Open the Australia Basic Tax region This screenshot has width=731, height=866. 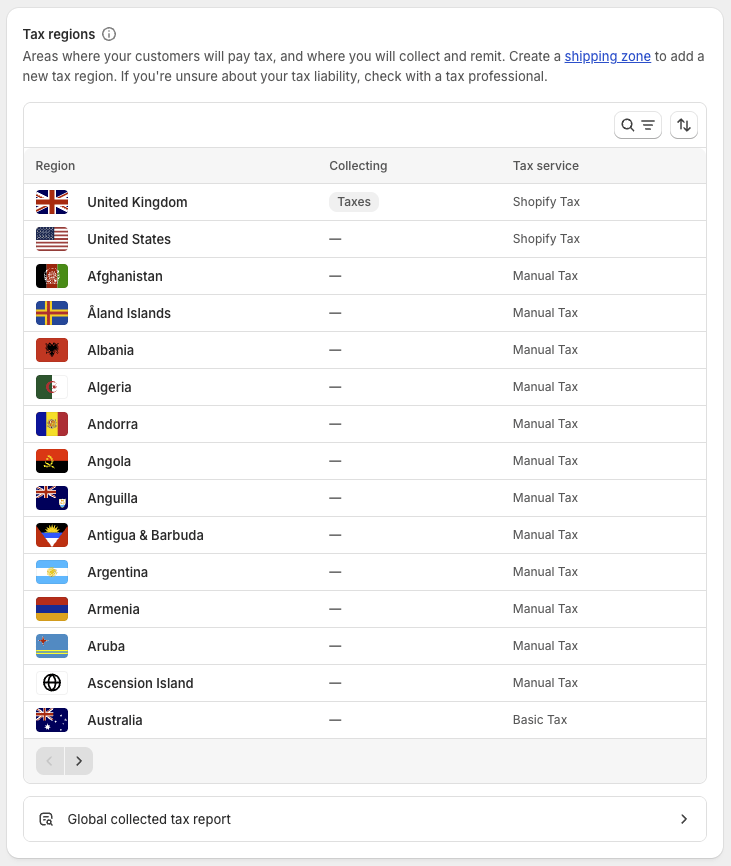pos(115,719)
